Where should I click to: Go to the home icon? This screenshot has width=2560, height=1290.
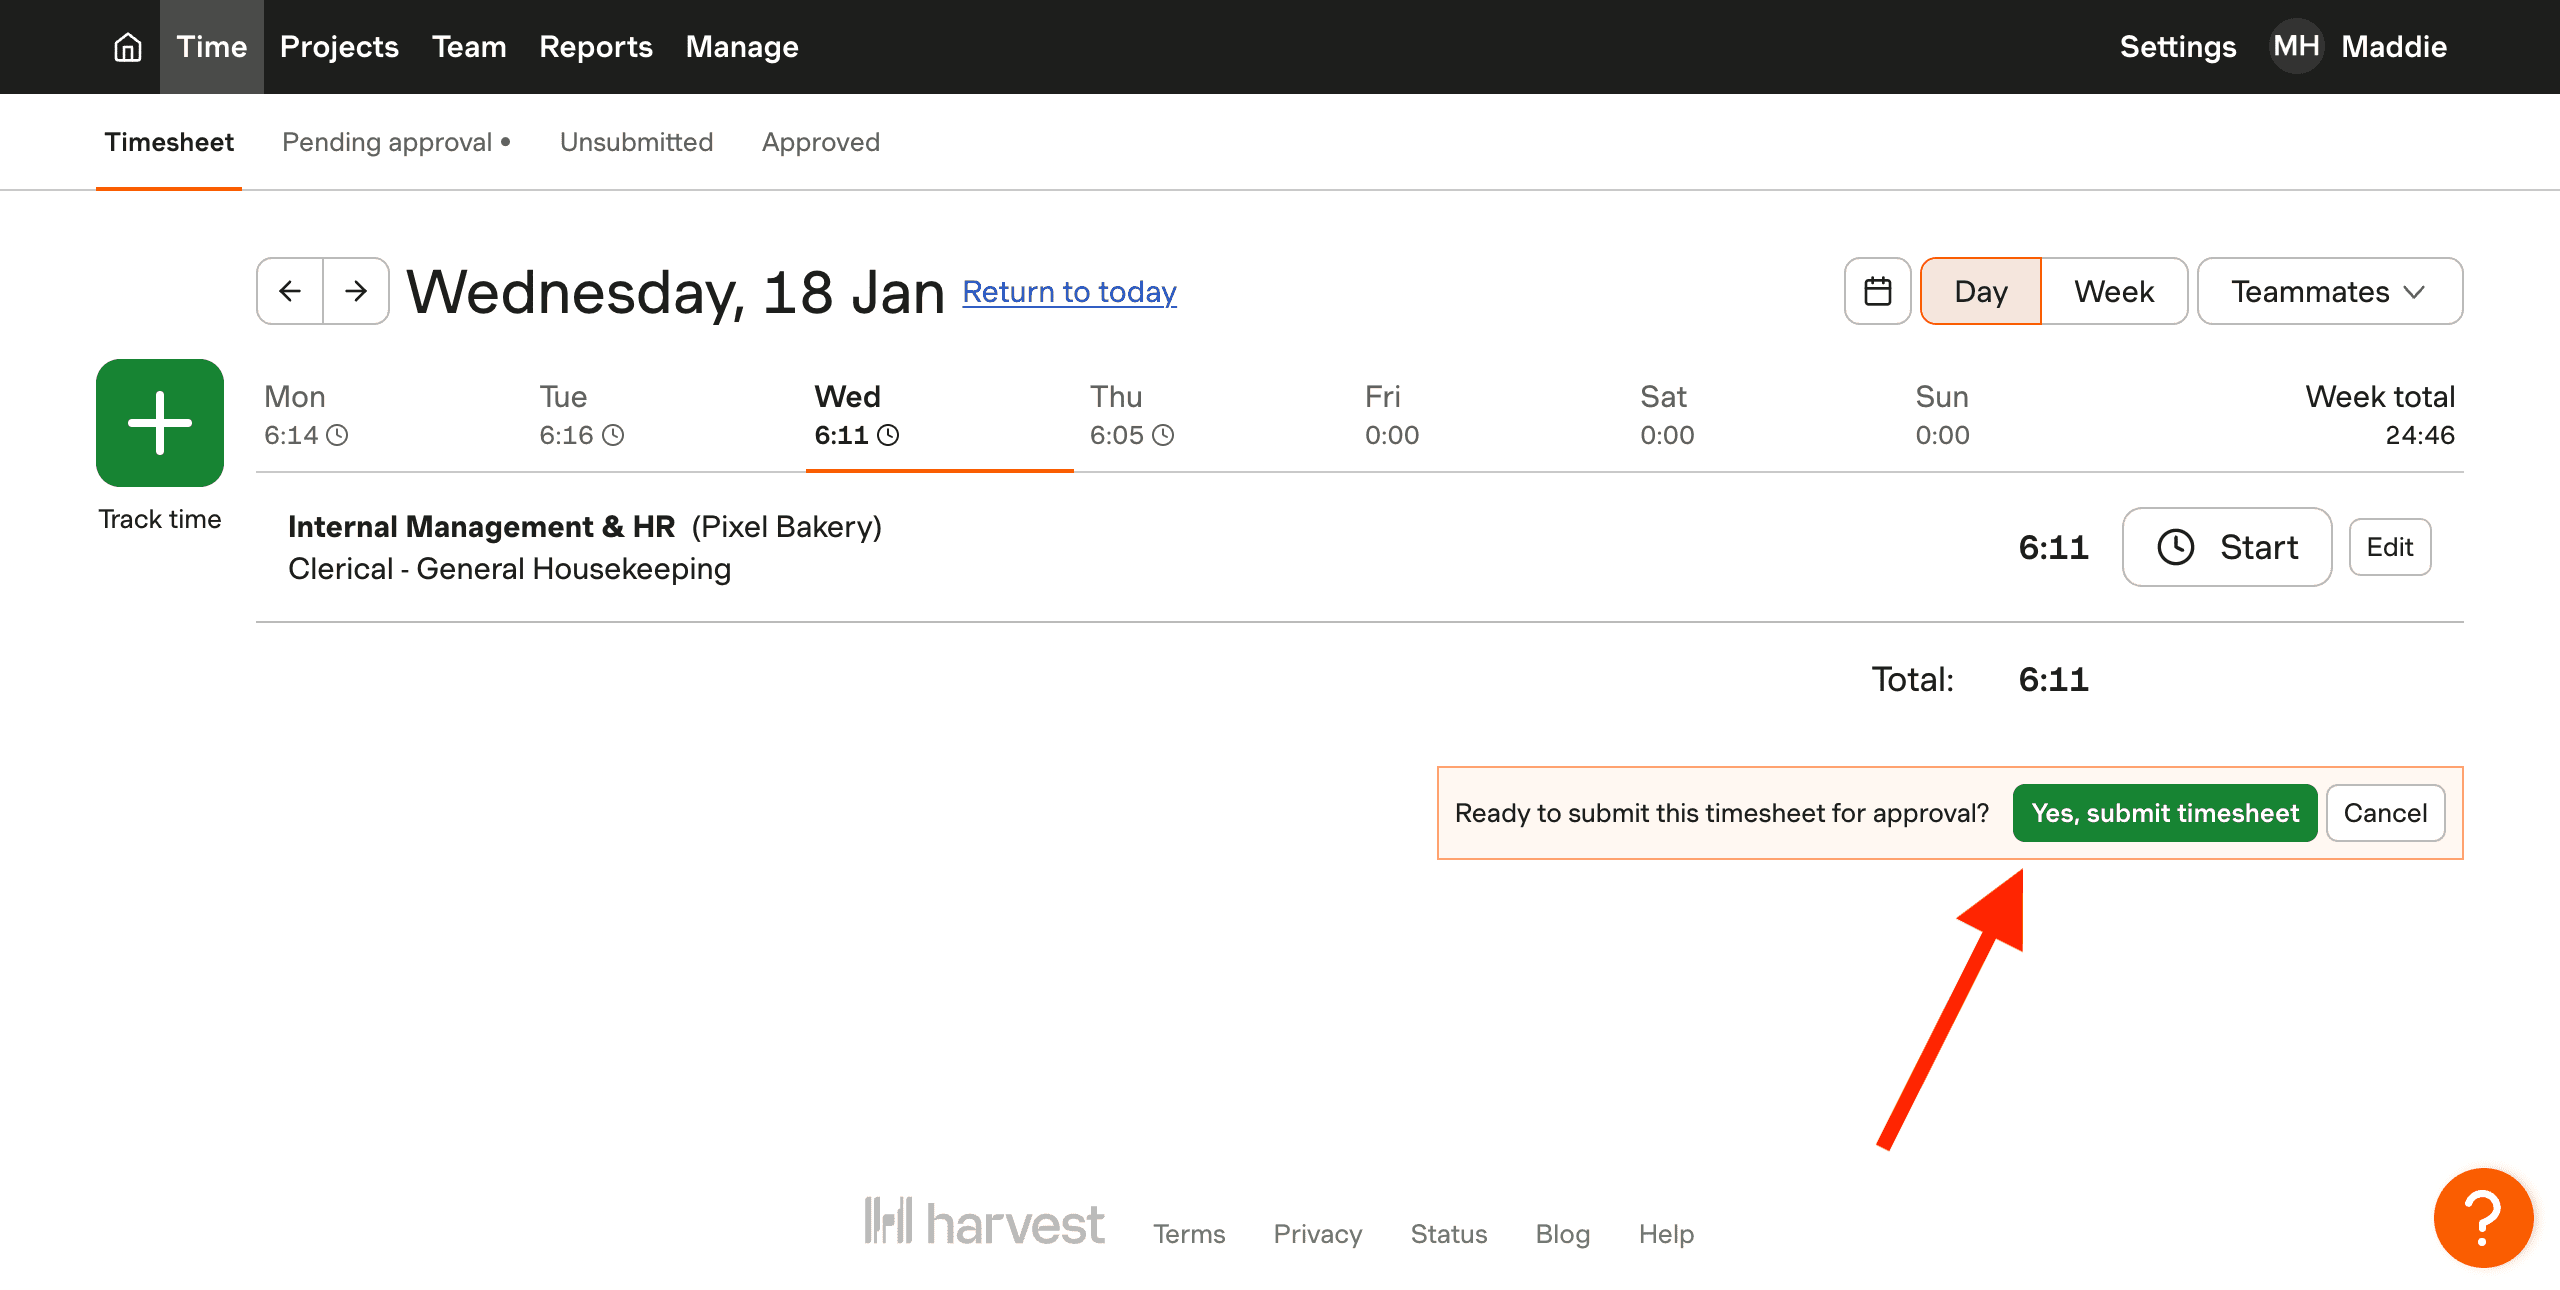pyautogui.click(x=128, y=47)
